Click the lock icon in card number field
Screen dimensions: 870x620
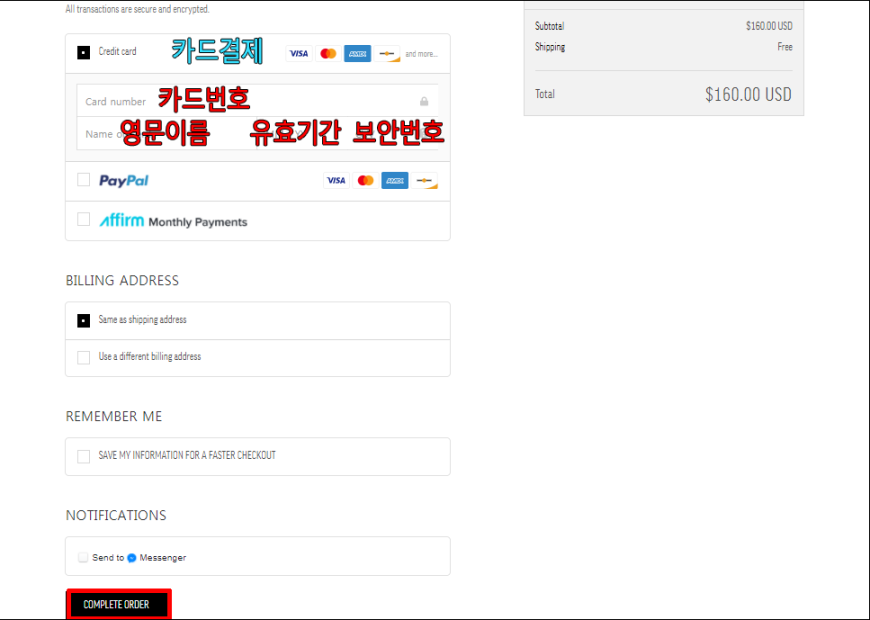[424, 101]
